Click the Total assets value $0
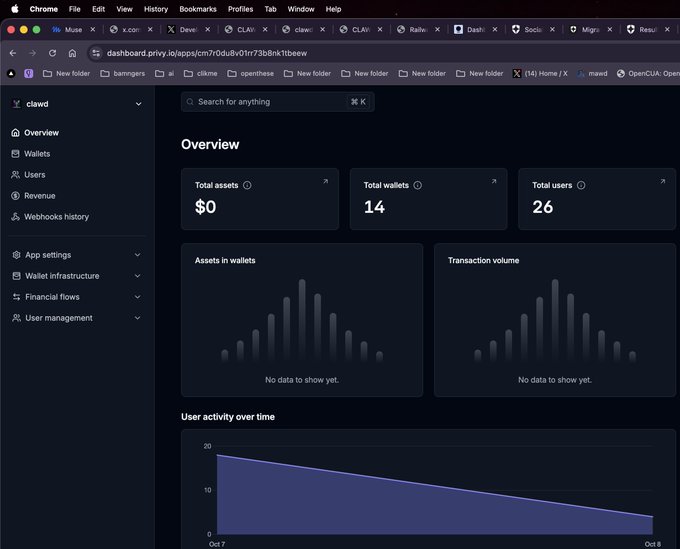Viewport: 680px width, 549px height. 206,207
